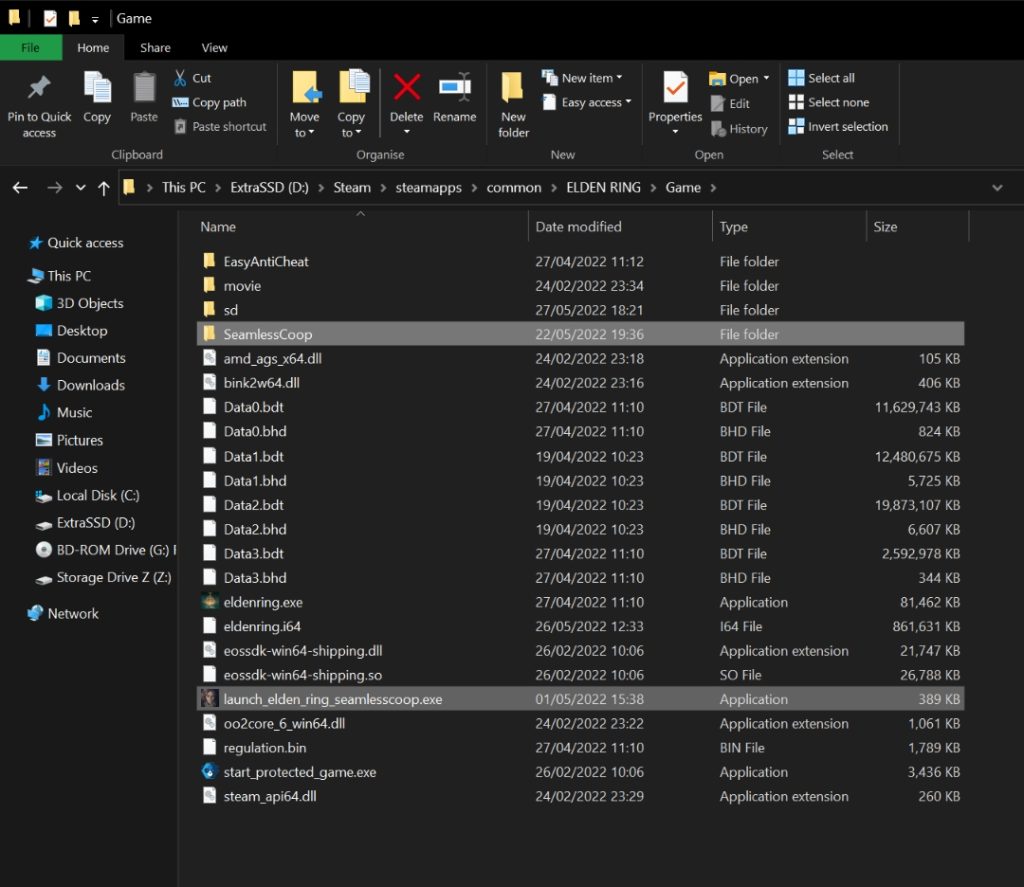Select the eldenring.i64 file
Image resolution: width=1024 pixels, height=887 pixels.
[x=580, y=626]
